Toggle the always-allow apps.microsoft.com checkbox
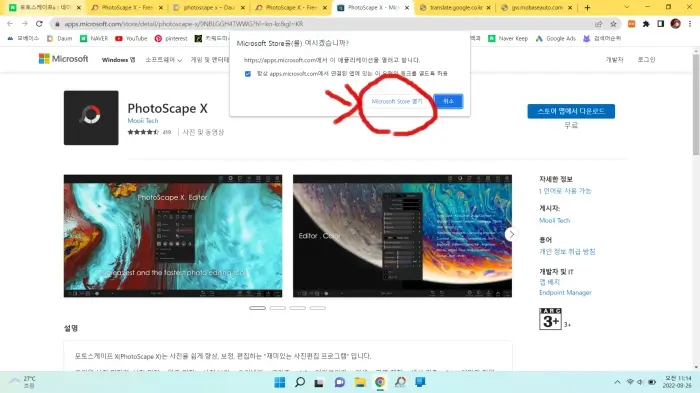Image resolution: width=700 pixels, height=393 pixels. [x=248, y=74]
